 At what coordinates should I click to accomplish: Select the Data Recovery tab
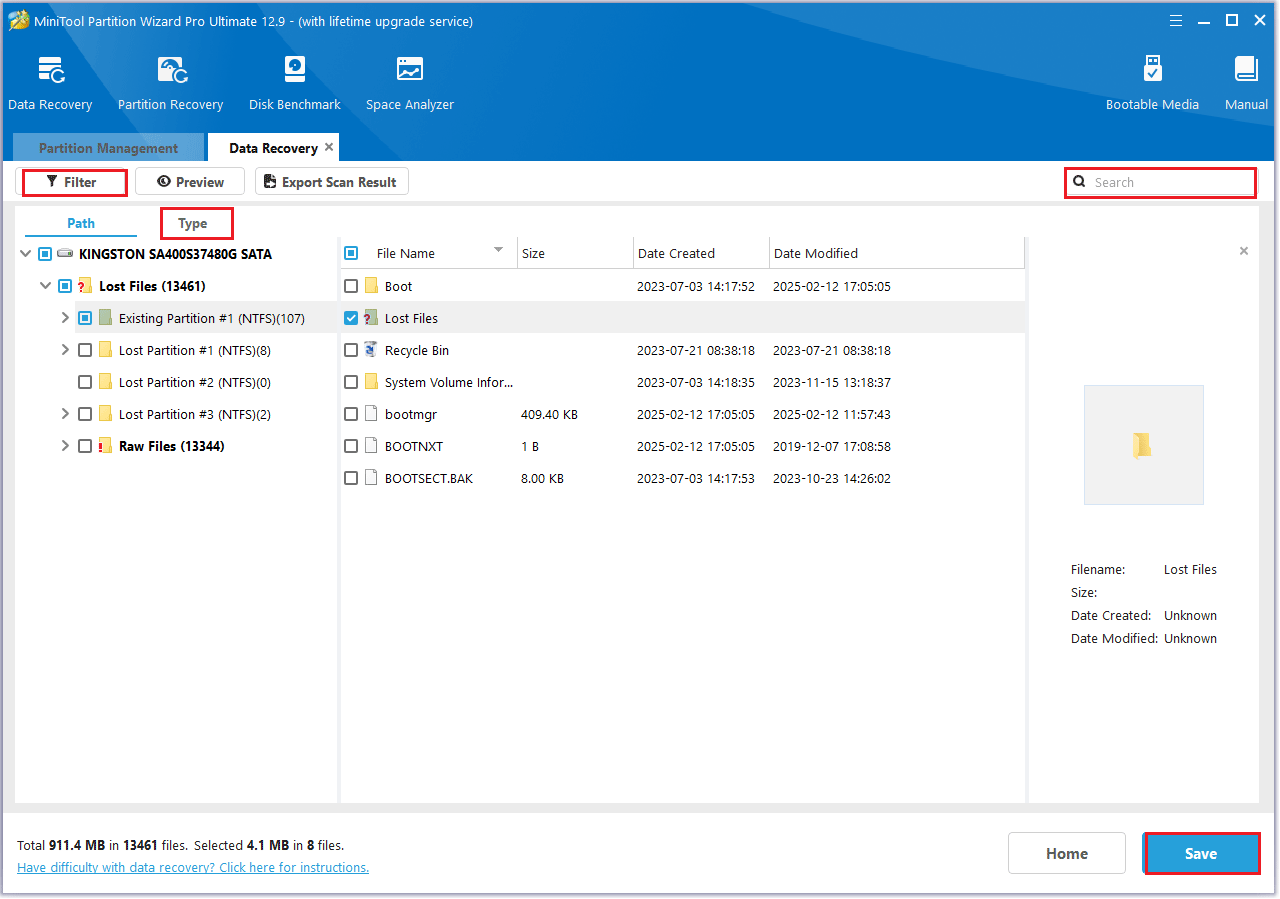pyautogui.click(x=273, y=148)
